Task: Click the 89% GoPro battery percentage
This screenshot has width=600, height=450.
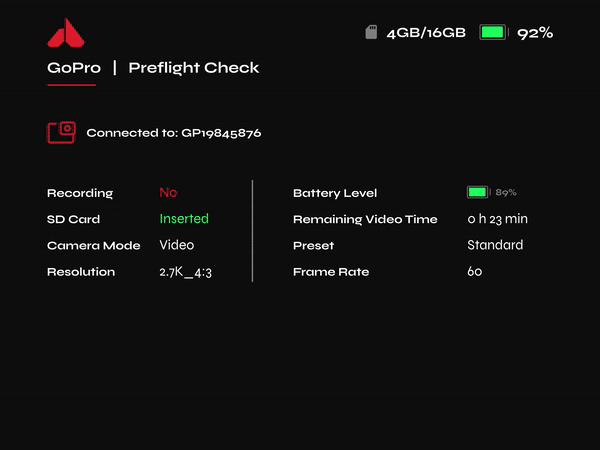Action: [x=506, y=192]
